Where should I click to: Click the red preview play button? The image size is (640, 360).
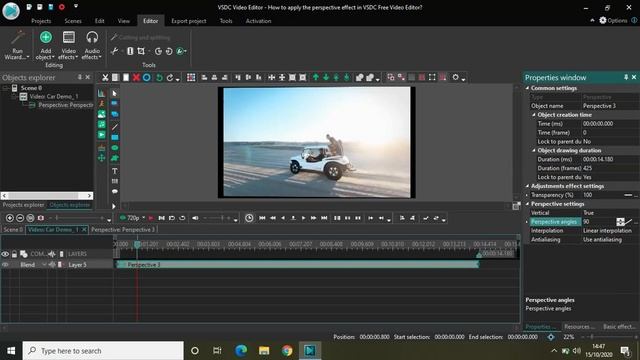[x=151, y=218]
